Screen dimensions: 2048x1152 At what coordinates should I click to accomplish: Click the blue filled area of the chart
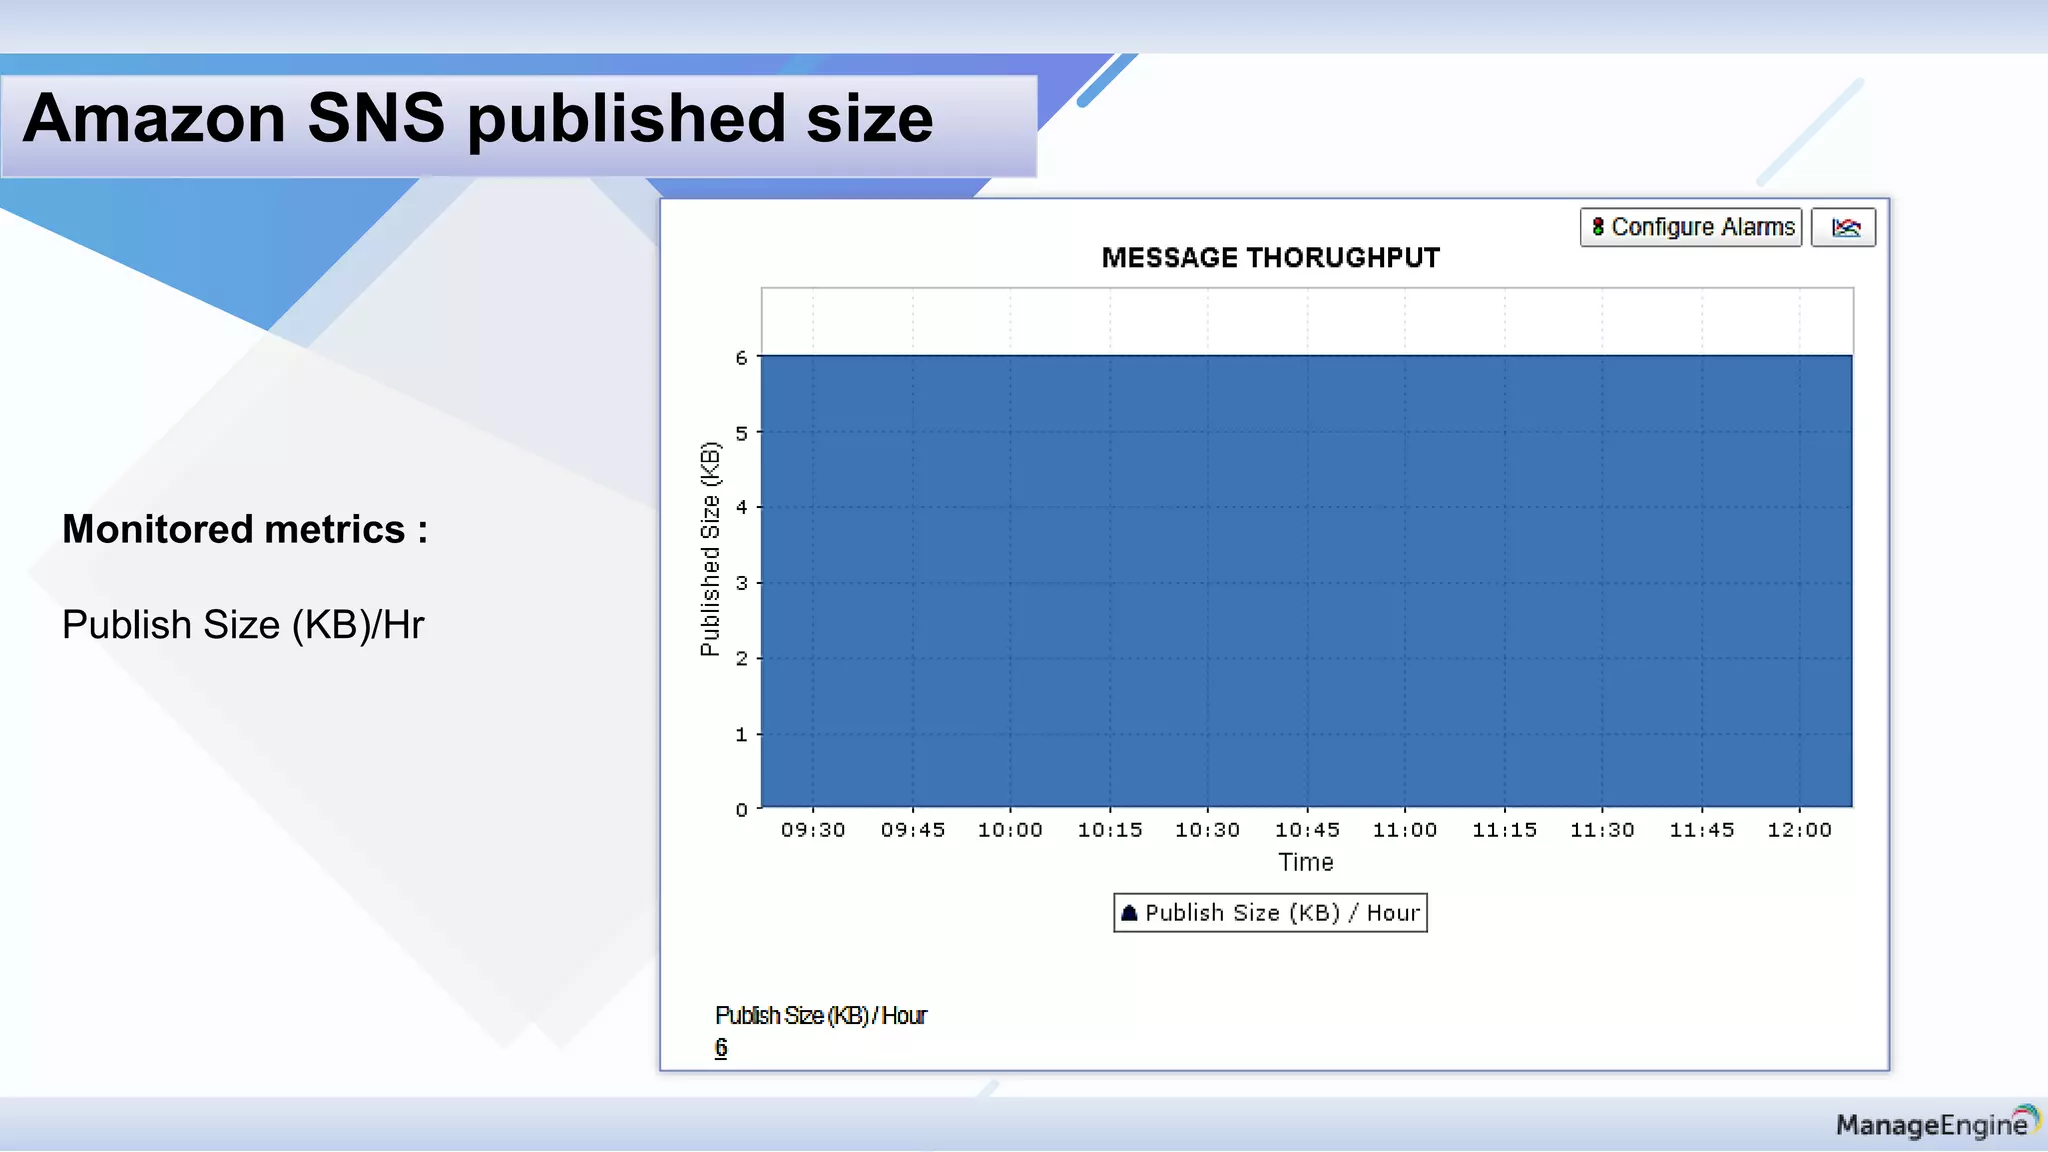(1306, 581)
